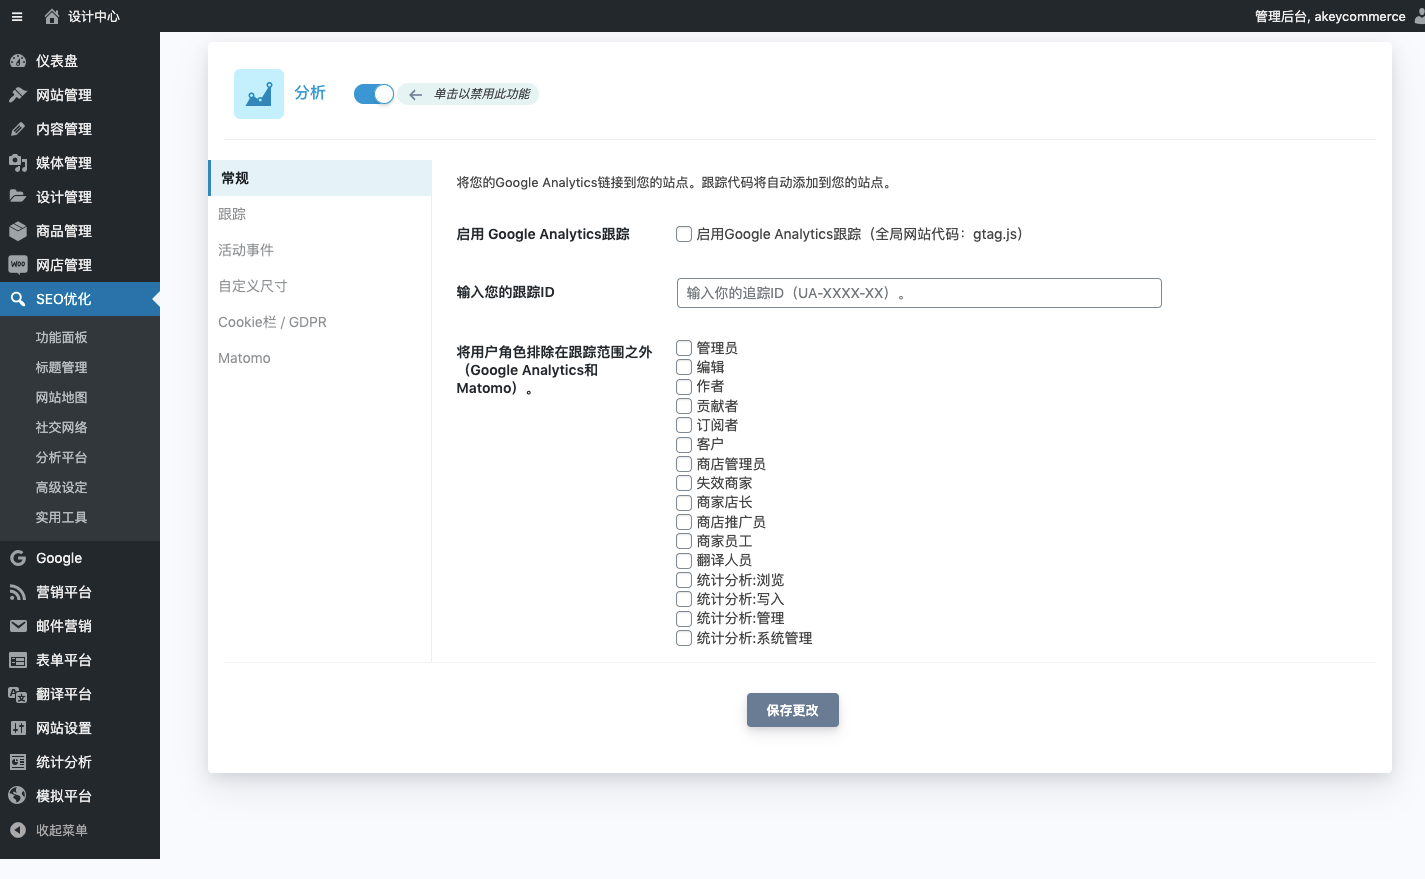Click the 内容管理 pen icon

tap(18, 129)
